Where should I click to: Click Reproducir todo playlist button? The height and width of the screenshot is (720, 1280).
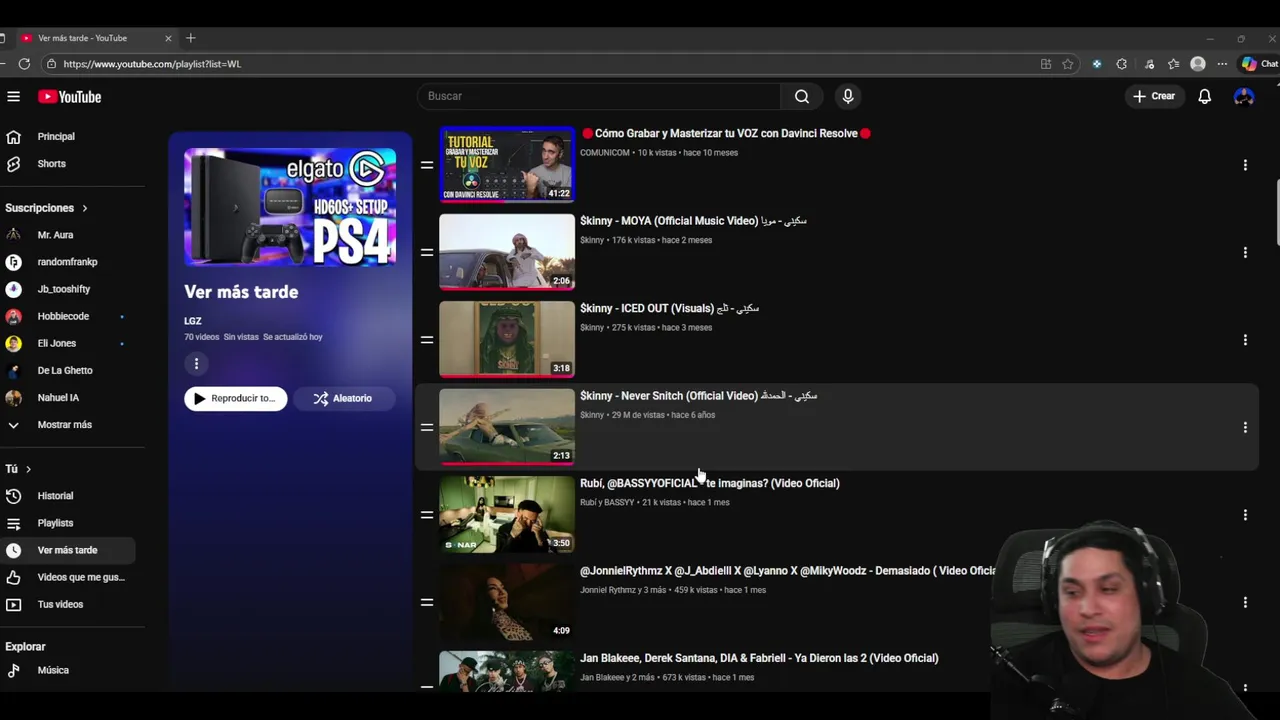click(x=236, y=398)
